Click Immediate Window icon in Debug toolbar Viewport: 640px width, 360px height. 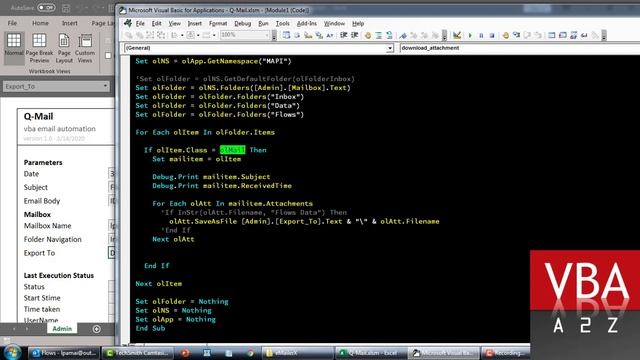(563, 36)
